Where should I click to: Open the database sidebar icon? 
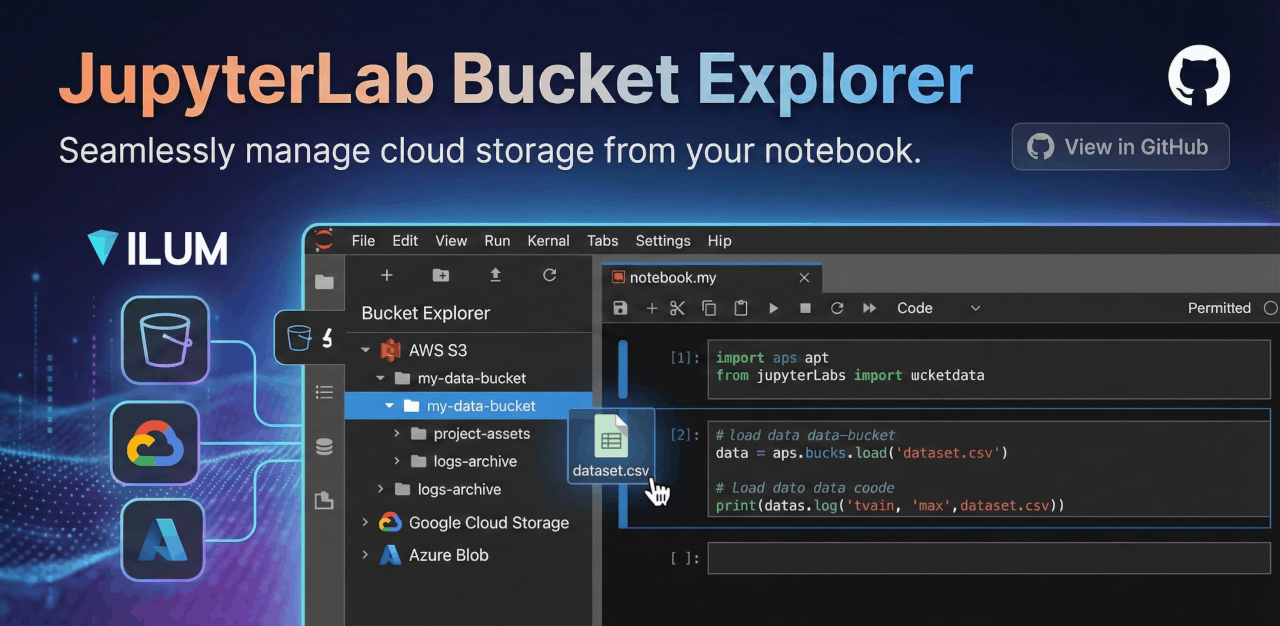pos(324,446)
